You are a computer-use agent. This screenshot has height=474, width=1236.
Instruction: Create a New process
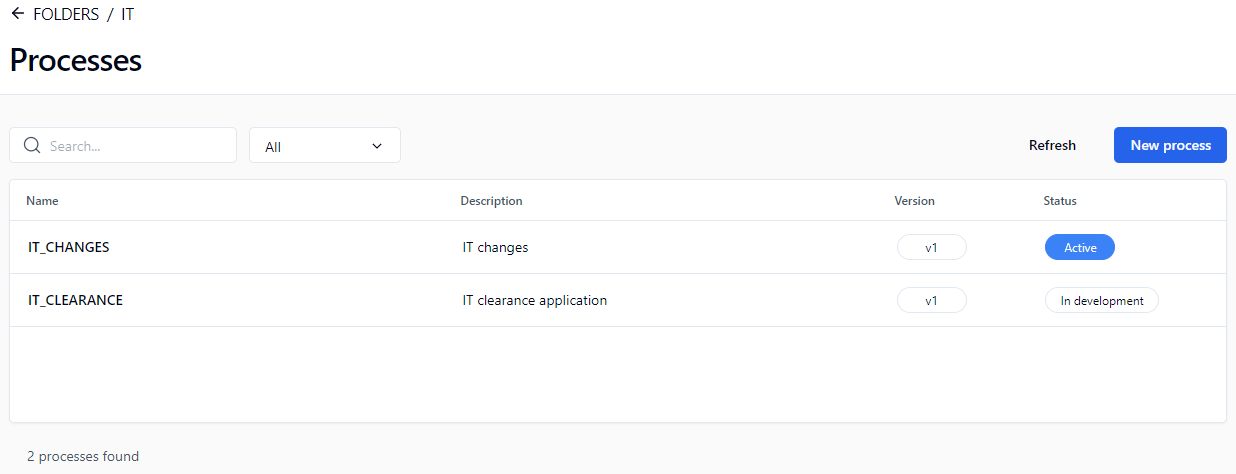click(1170, 145)
